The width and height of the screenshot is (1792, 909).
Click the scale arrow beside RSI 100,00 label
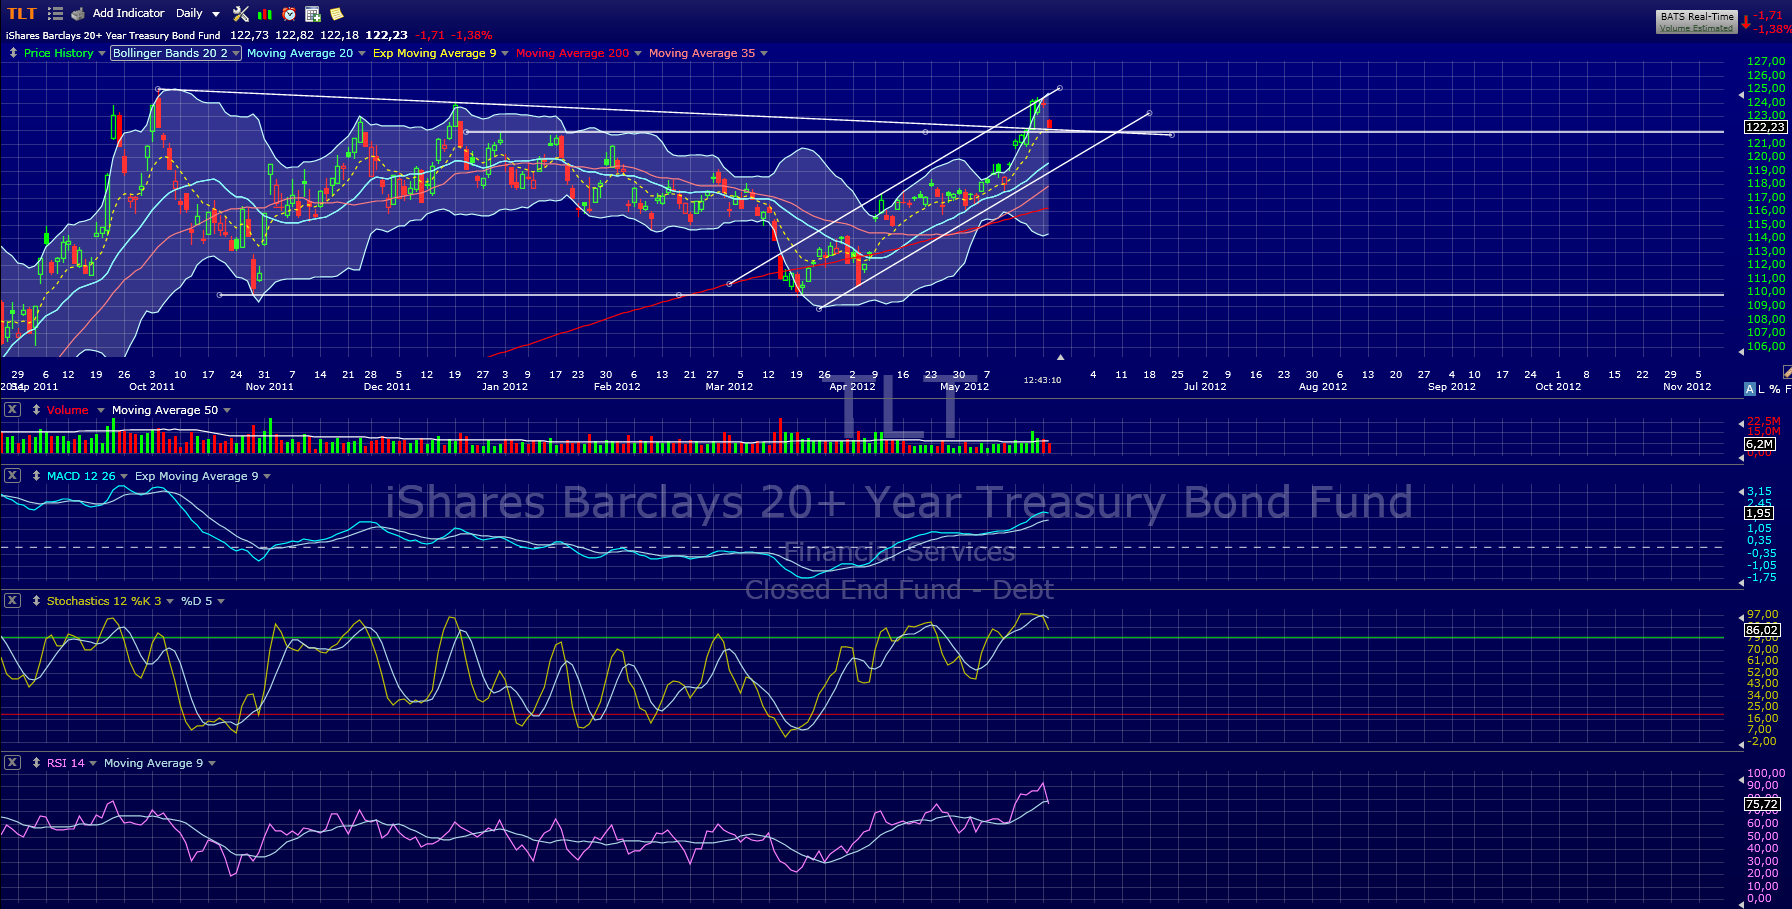click(x=1742, y=778)
